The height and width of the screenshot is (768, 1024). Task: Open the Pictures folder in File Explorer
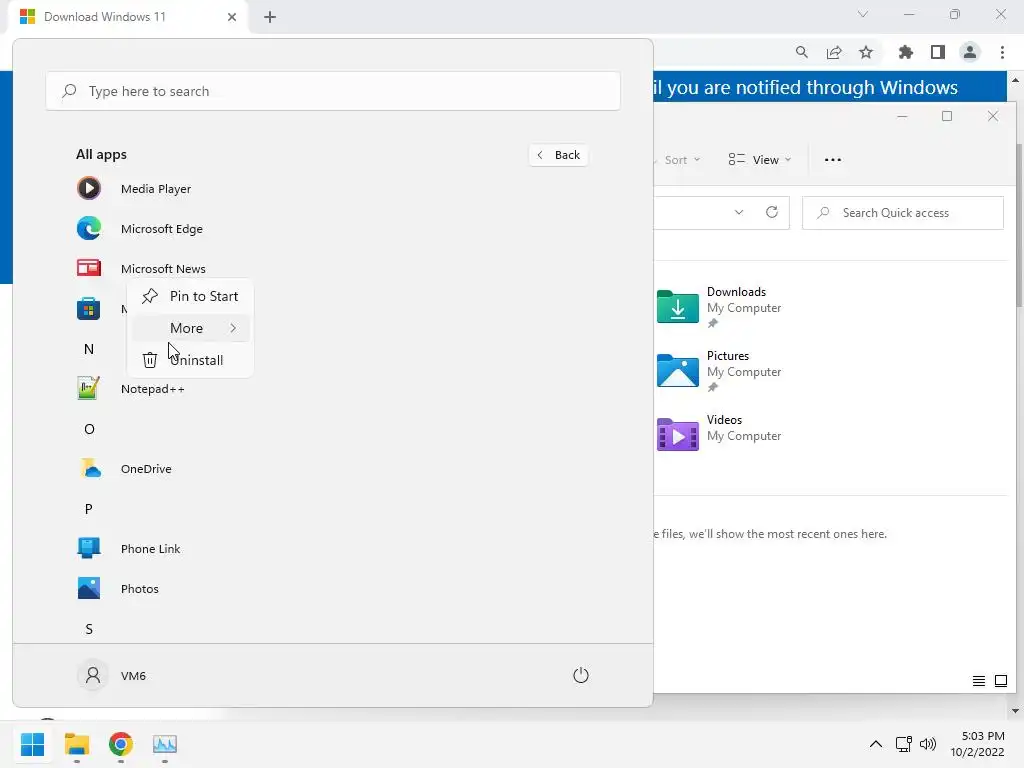tap(718, 370)
